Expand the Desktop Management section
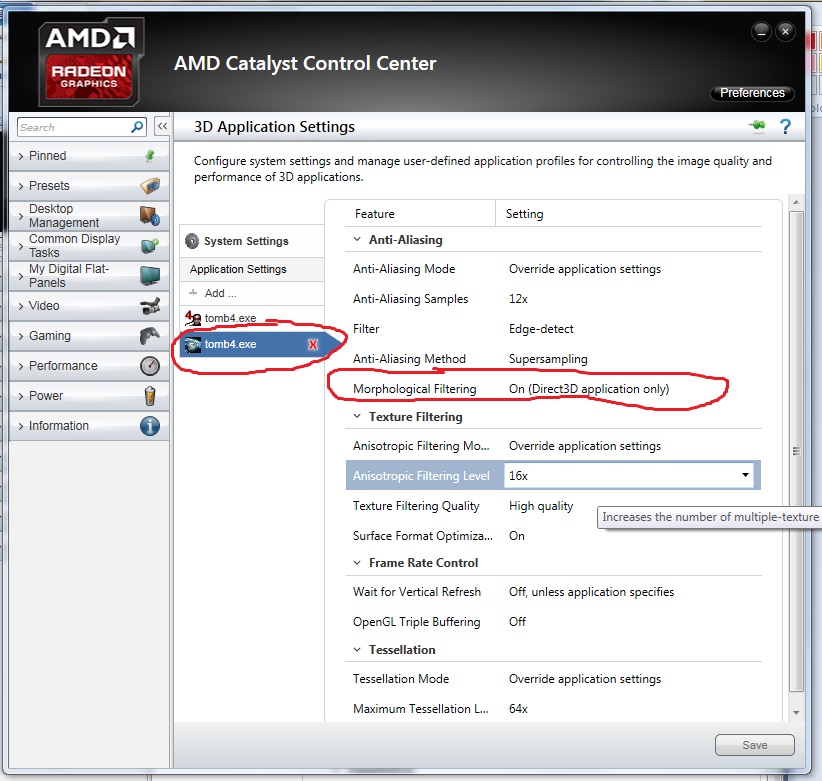Image resolution: width=822 pixels, height=781 pixels. pyautogui.click(x=21, y=216)
